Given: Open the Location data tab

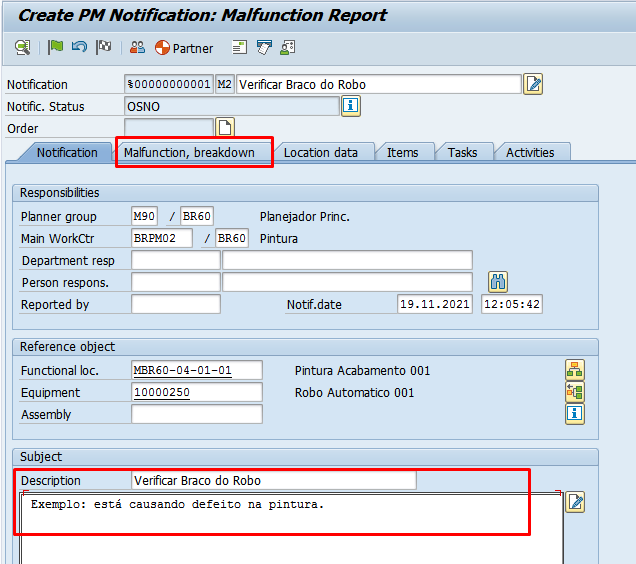Looking at the screenshot, I should coord(320,152).
